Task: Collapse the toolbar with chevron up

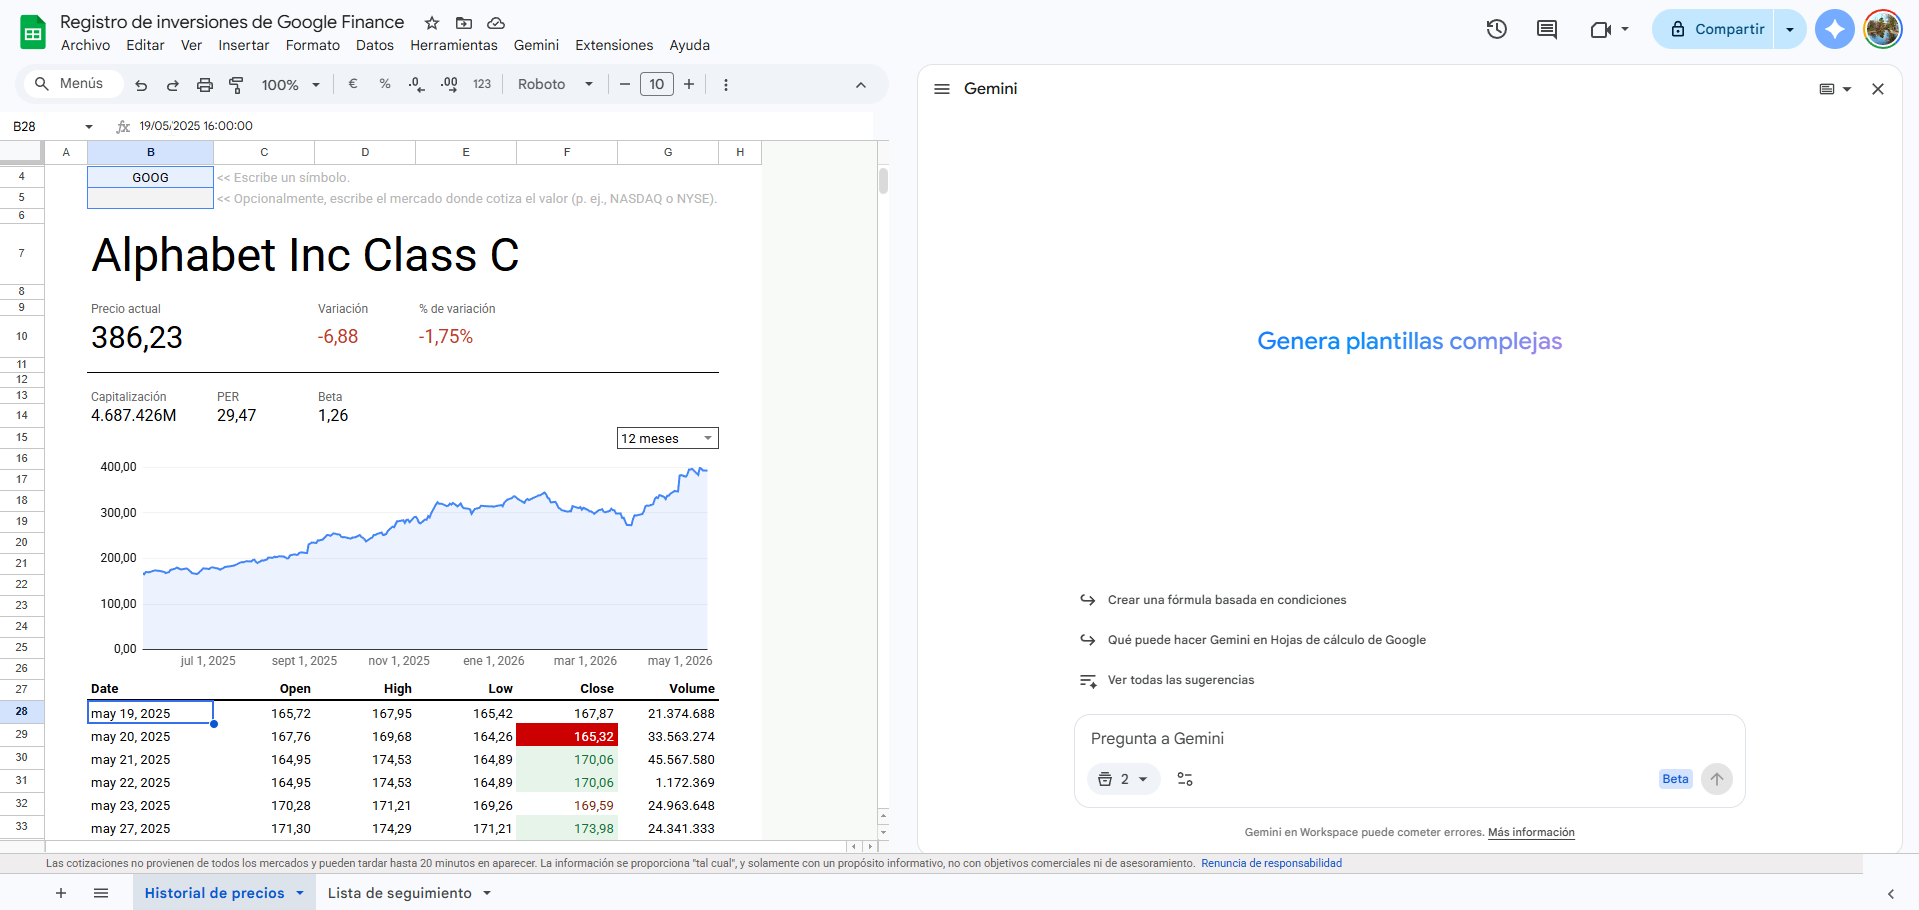Action: click(861, 85)
